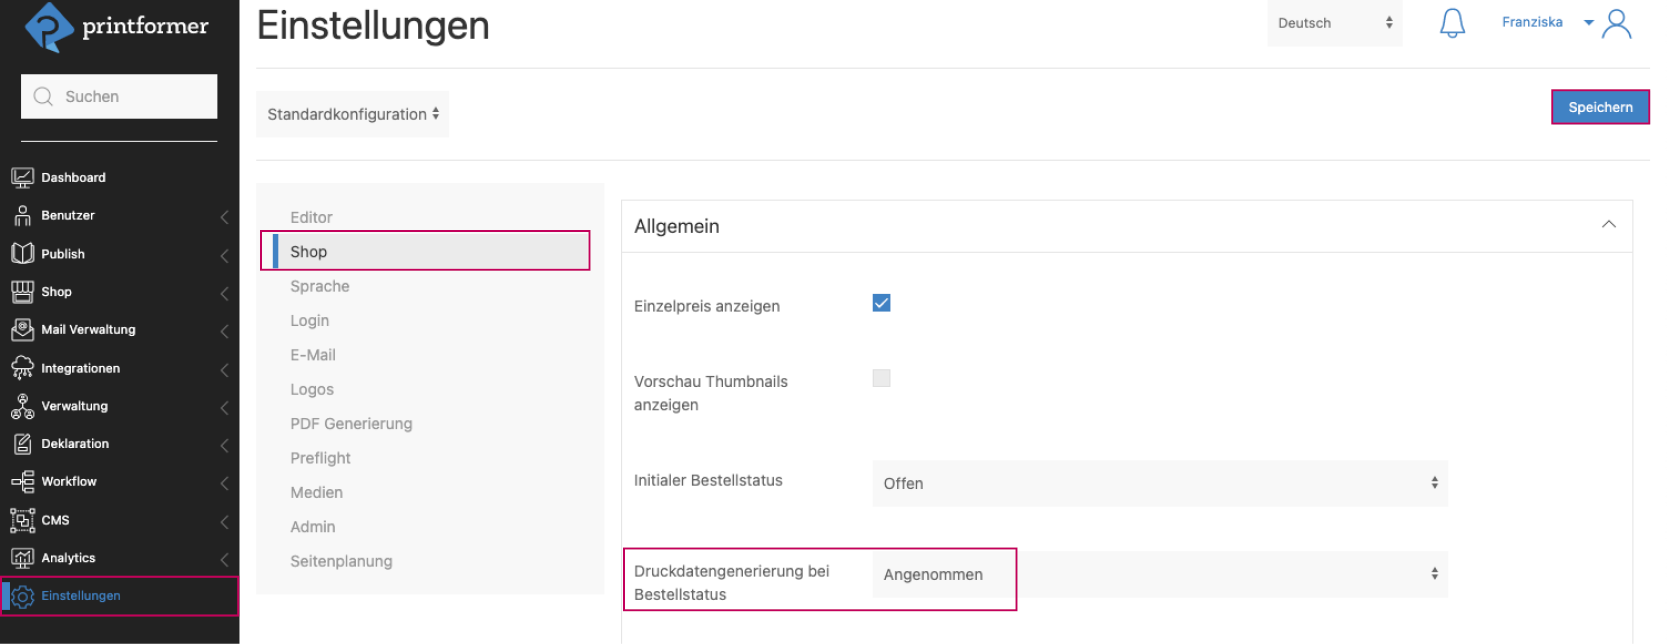Collapse the Allgemein section
Image resolution: width=1667 pixels, height=644 pixels.
click(x=1608, y=225)
